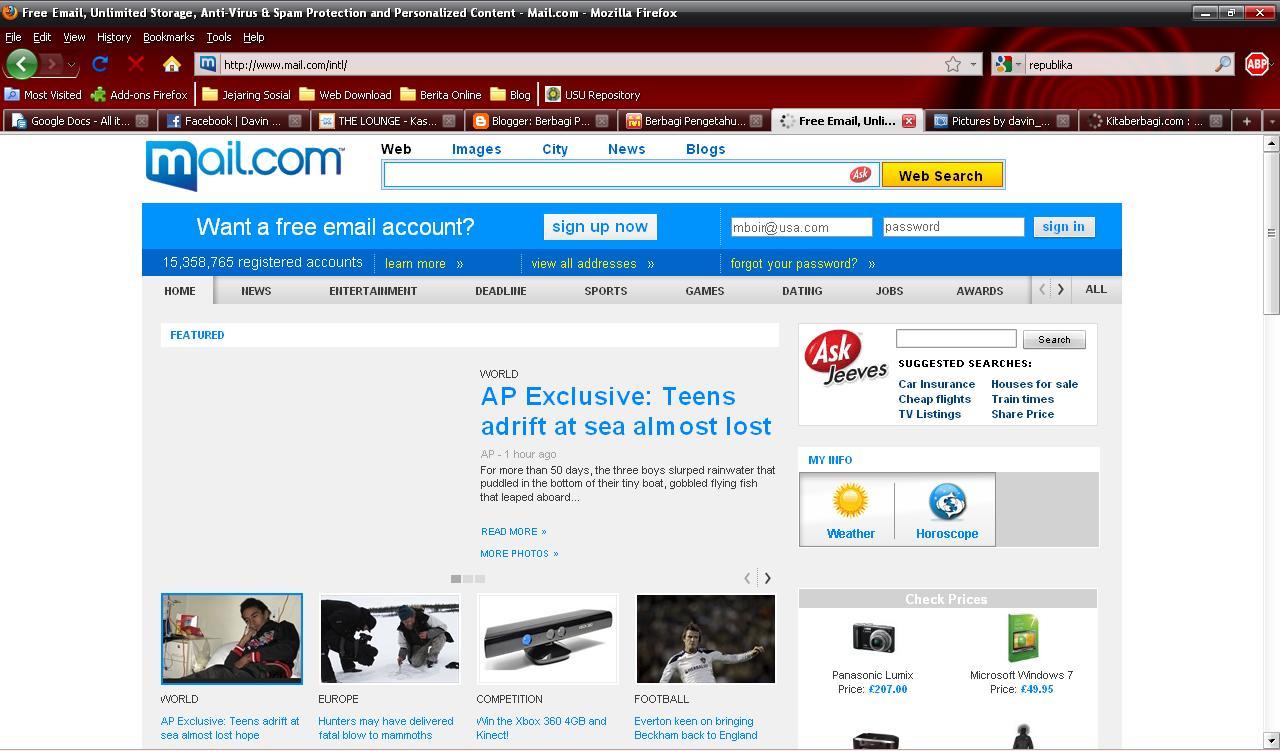Open the History menu
Viewport: 1280px width, 751px height.
click(114, 37)
